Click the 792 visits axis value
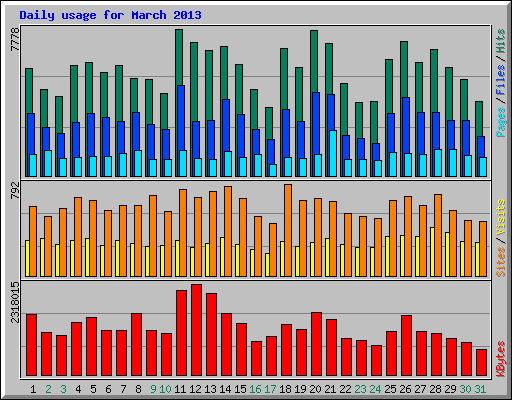Screen dimensions: 512x400 coord(15,191)
